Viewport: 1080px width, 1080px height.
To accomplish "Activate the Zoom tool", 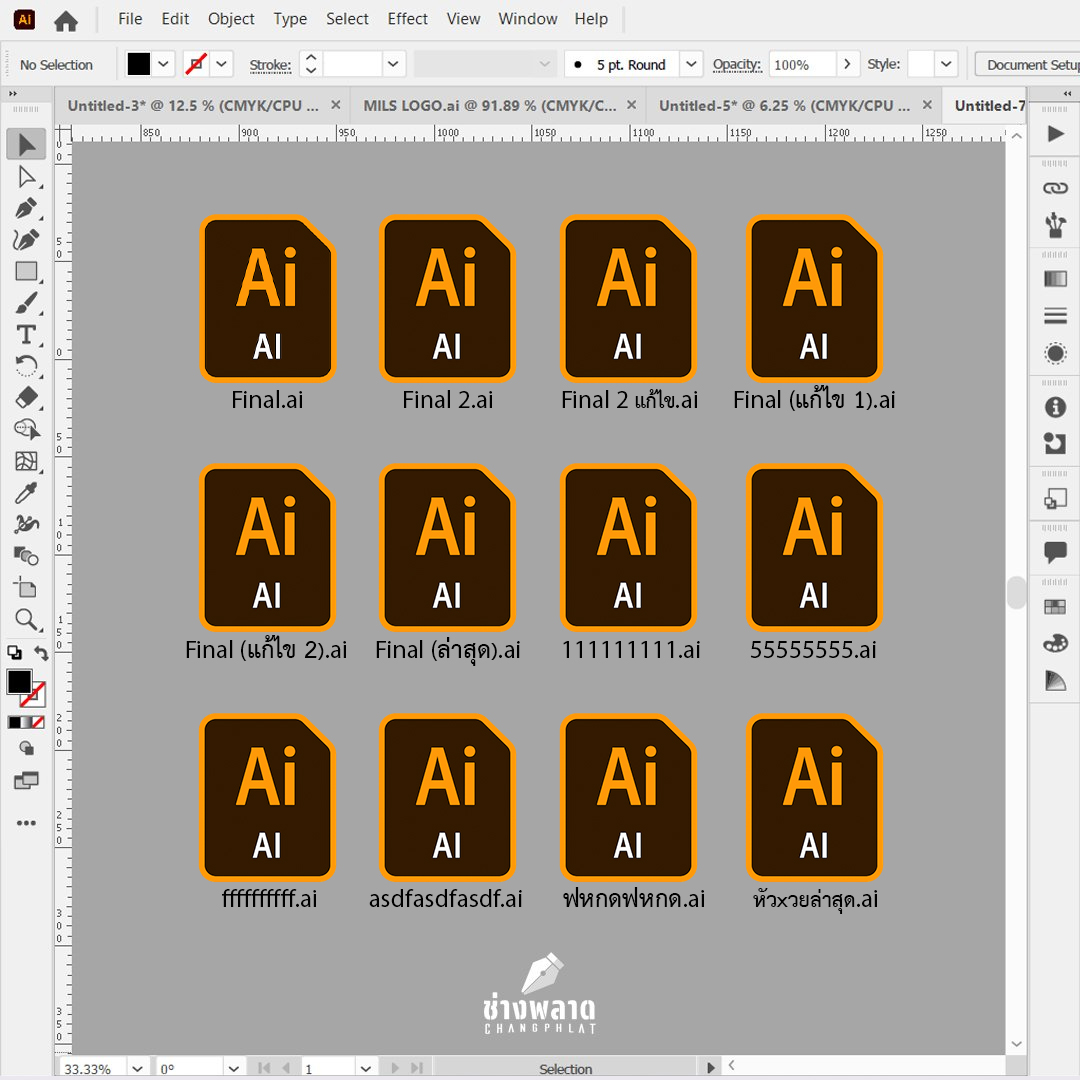I will (26, 618).
